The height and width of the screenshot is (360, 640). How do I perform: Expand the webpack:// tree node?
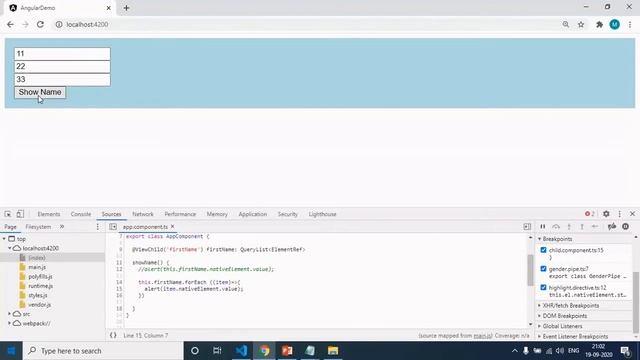click(9, 323)
